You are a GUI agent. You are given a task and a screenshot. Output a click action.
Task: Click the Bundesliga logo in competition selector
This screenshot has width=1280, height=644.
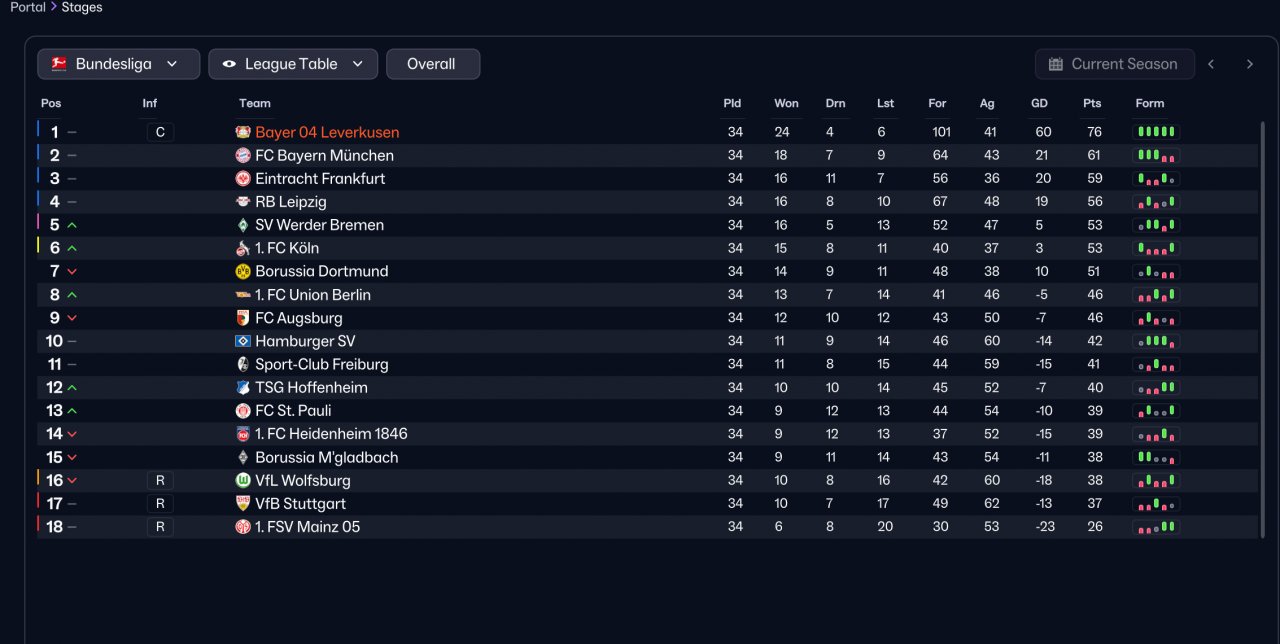click(x=59, y=64)
